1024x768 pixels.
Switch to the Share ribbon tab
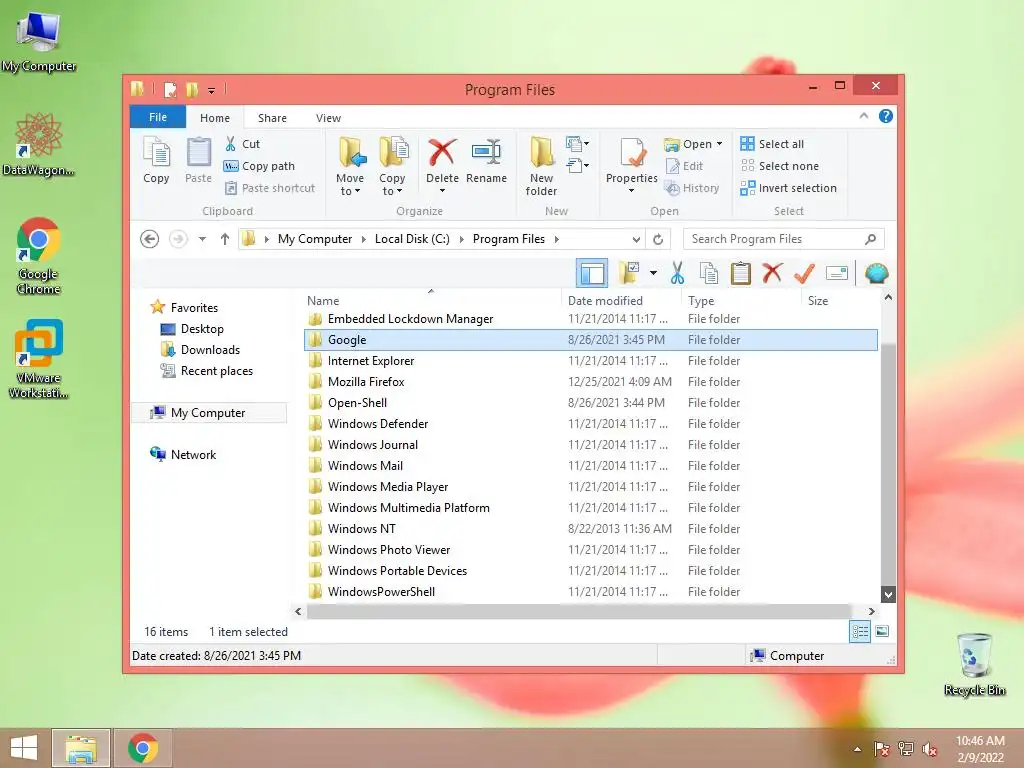pyautogui.click(x=272, y=118)
